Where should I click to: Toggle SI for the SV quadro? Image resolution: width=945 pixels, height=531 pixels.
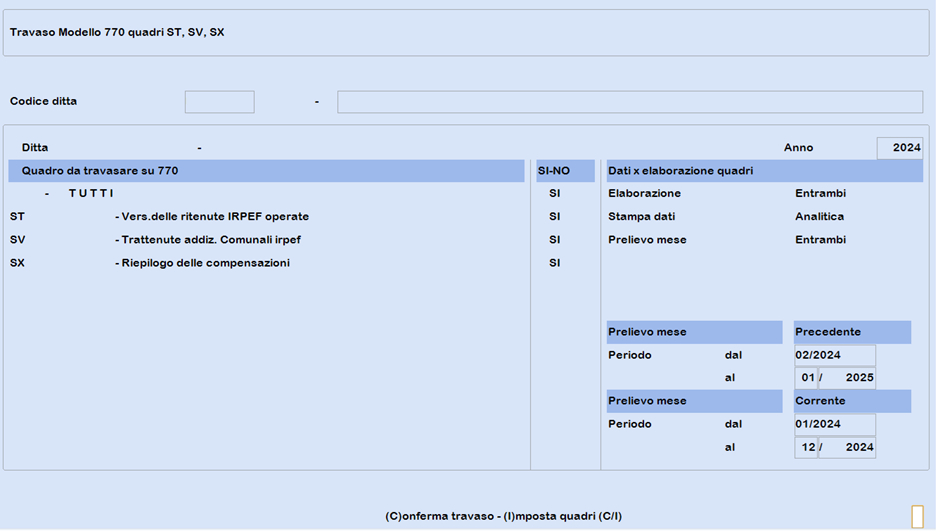(554, 240)
